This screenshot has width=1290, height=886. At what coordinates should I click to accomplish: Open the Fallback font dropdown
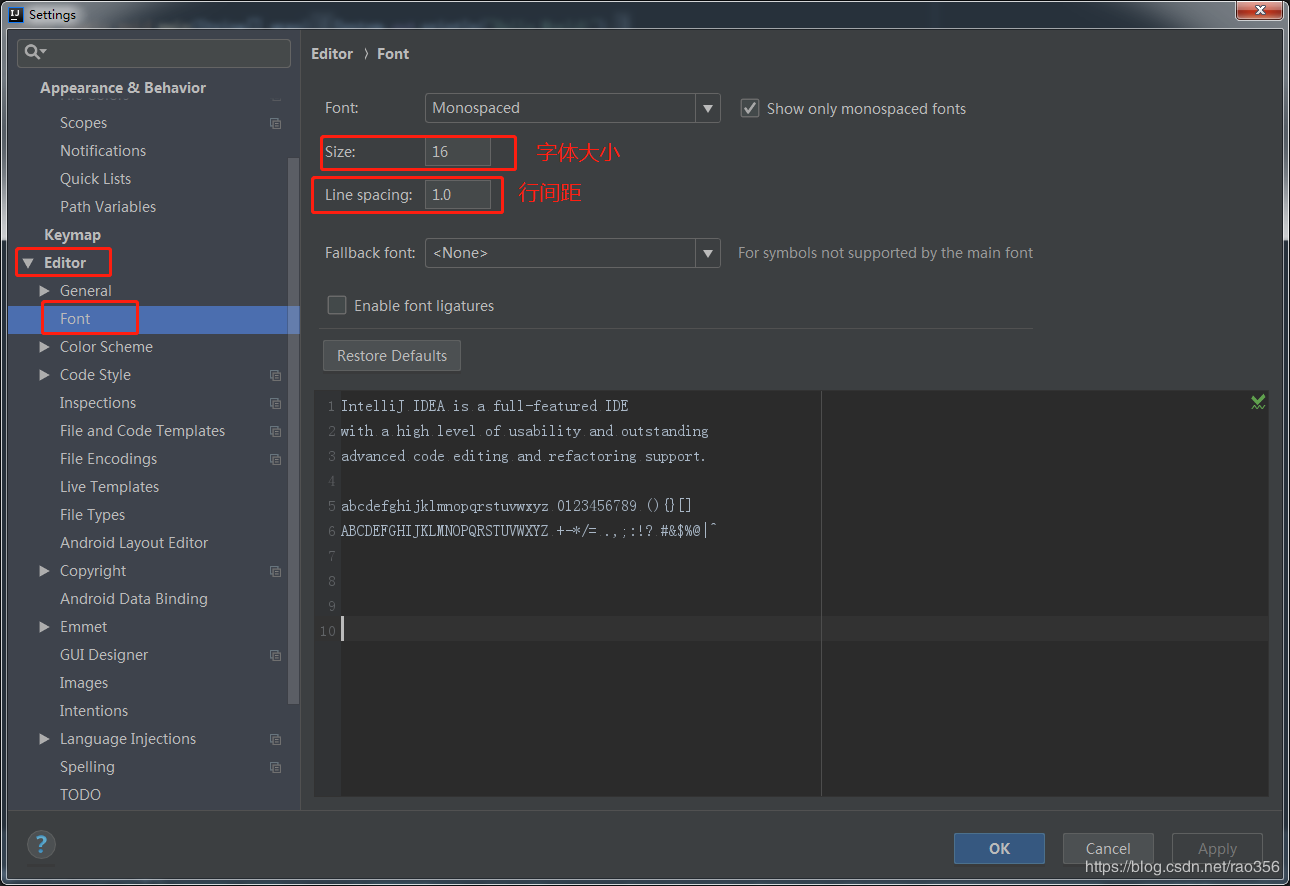(x=708, y=253)
